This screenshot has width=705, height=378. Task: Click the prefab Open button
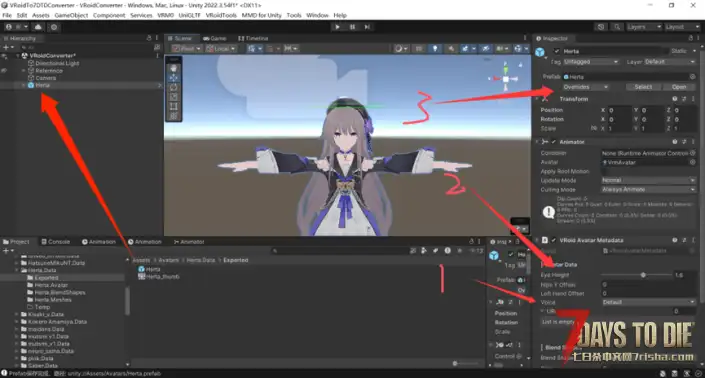click(x=679, y=87)
